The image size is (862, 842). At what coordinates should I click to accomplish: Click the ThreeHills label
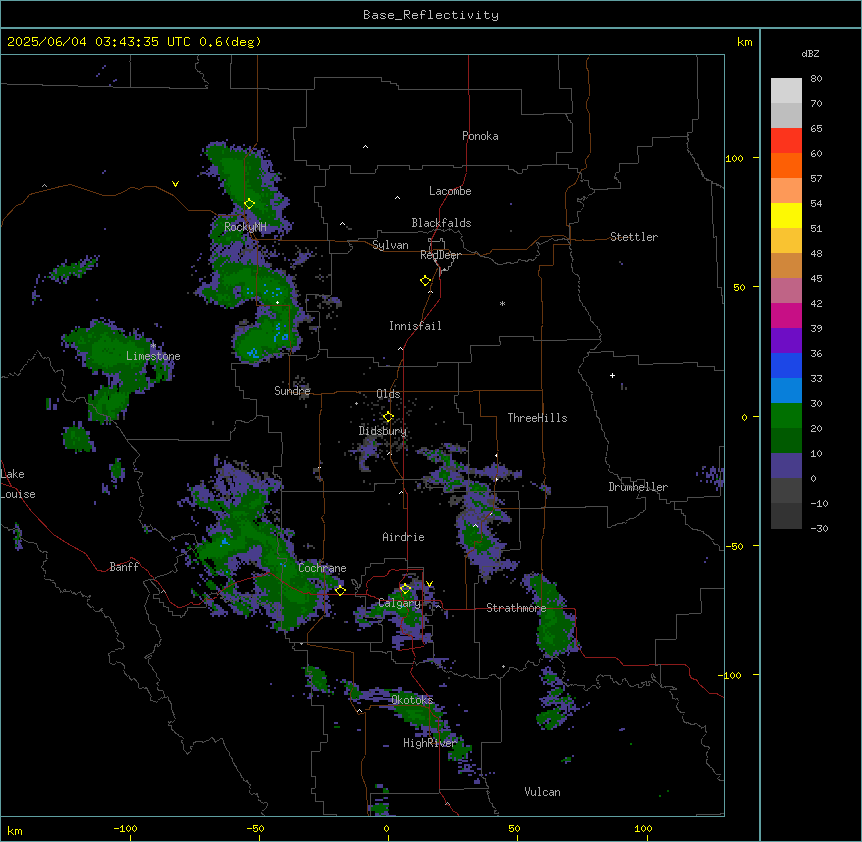pos(537,418)
